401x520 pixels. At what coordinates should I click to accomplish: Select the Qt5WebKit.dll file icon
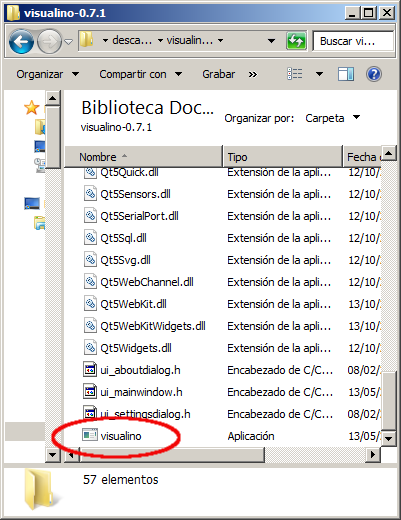click(x=90, y=304)
